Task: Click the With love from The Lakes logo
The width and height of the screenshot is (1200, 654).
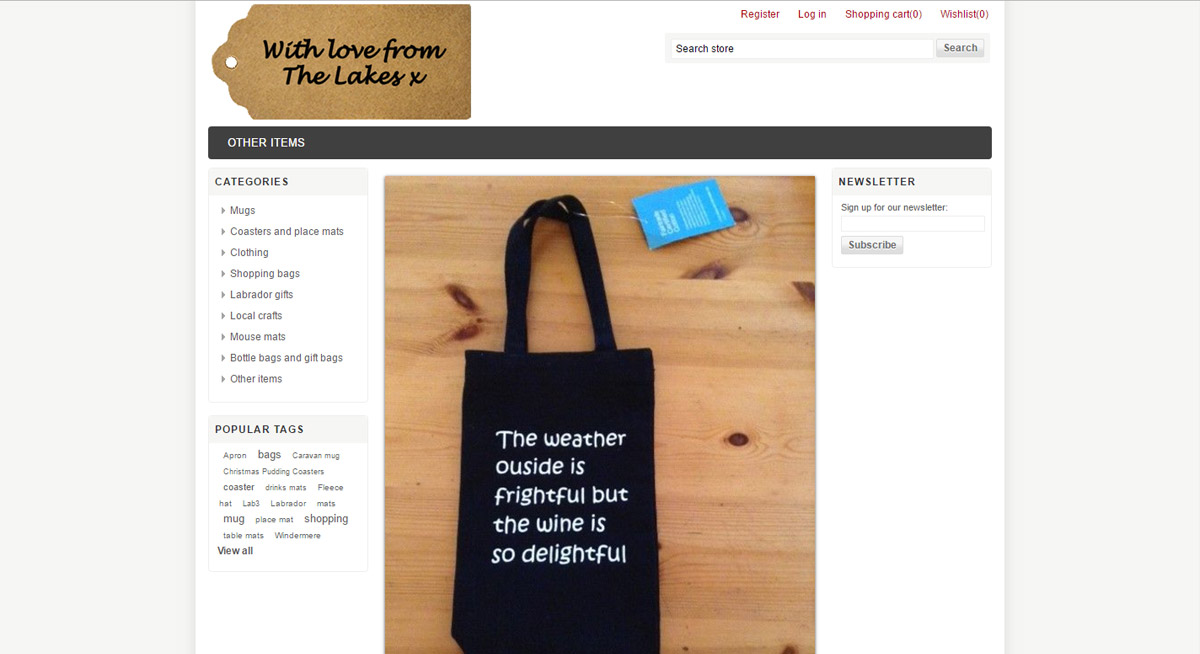Action: coord(341,62)
